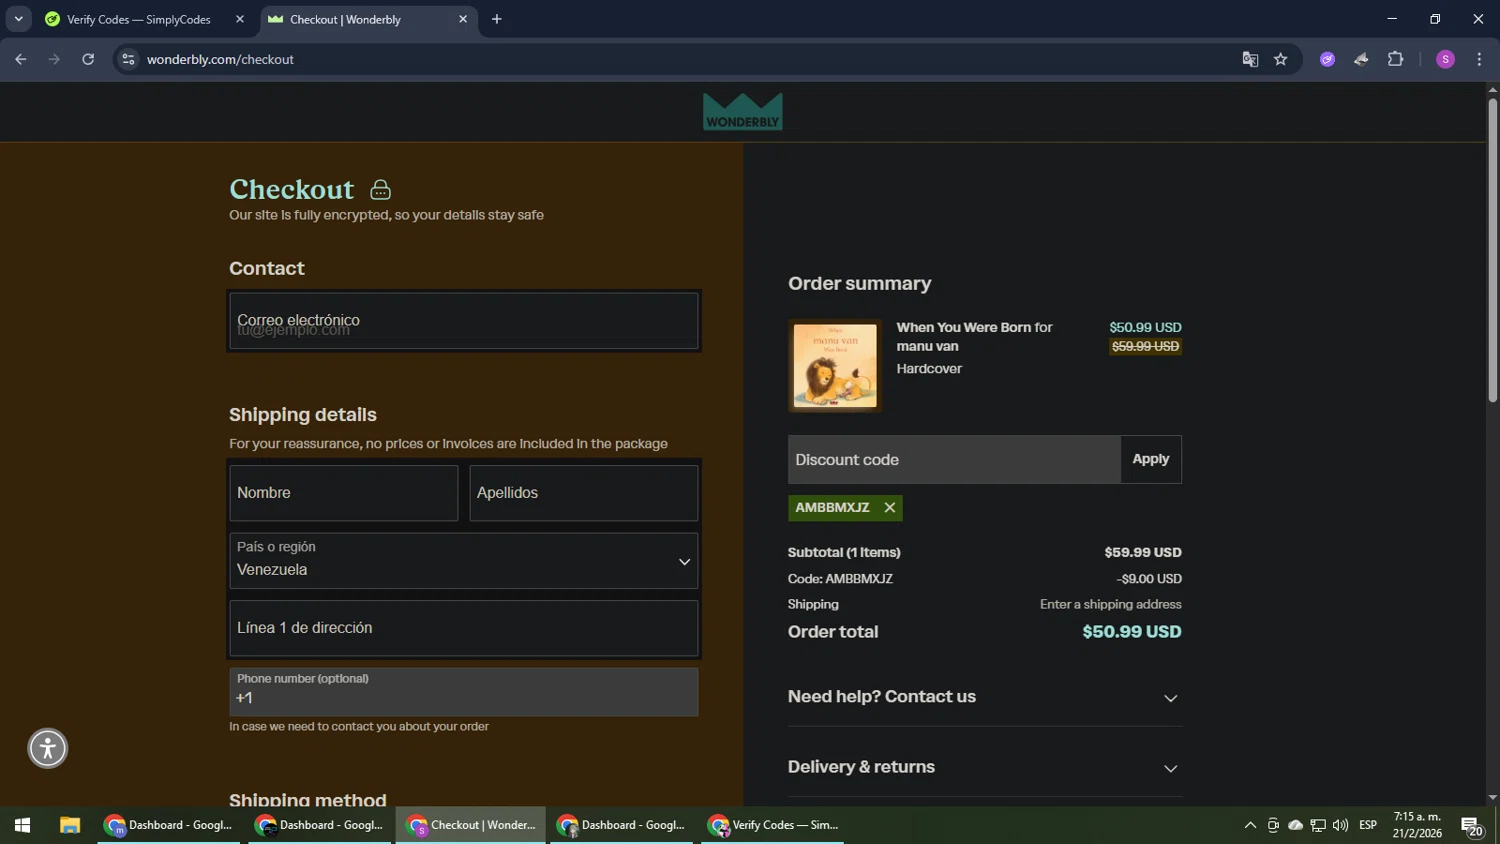Select the Checkout Wonderbly tab
Screen dimensions: 1500x844
point(367,19)
